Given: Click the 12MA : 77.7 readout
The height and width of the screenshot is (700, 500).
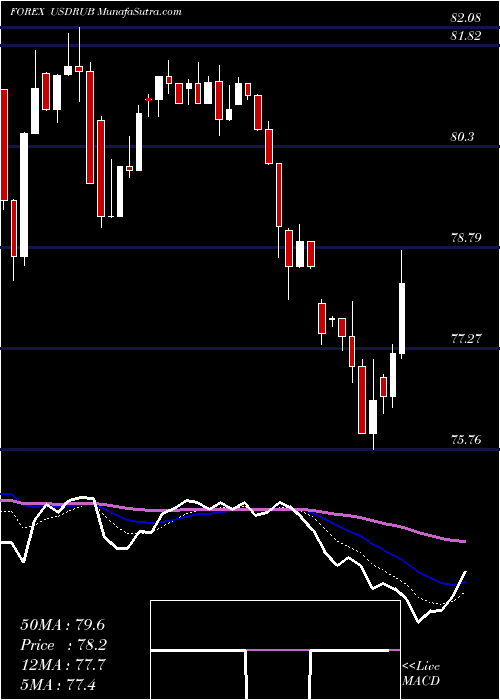Looking at the screenshot, I should coord(62,665).
